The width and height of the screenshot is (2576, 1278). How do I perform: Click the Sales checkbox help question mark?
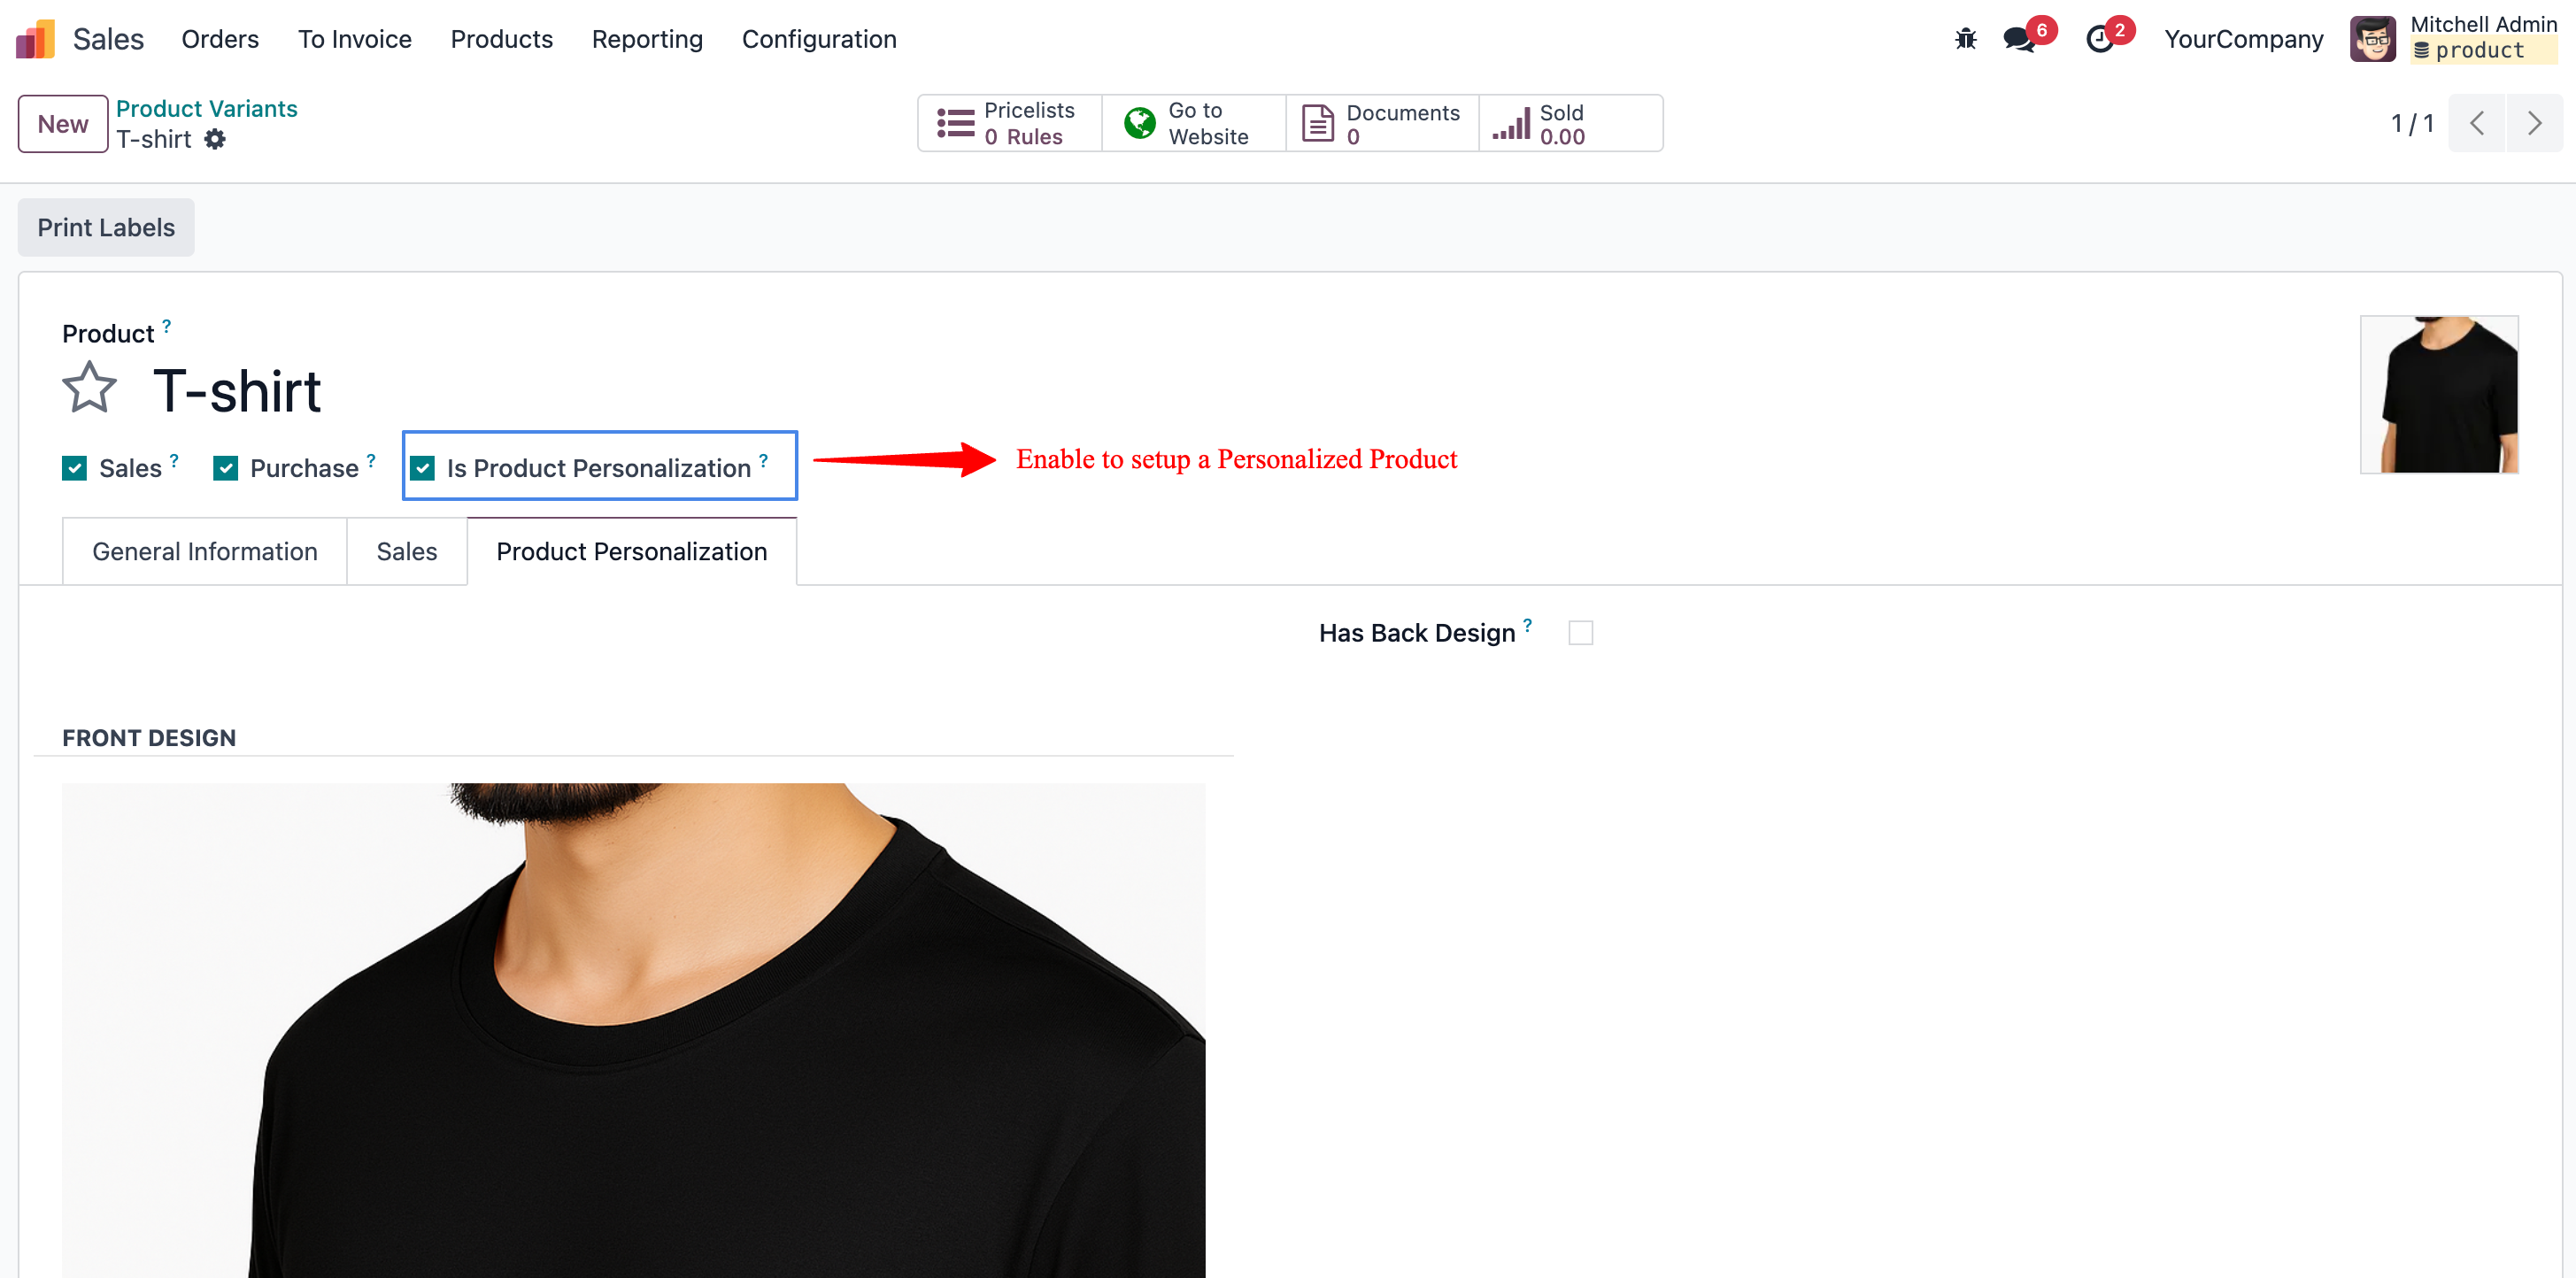(173, 460)
